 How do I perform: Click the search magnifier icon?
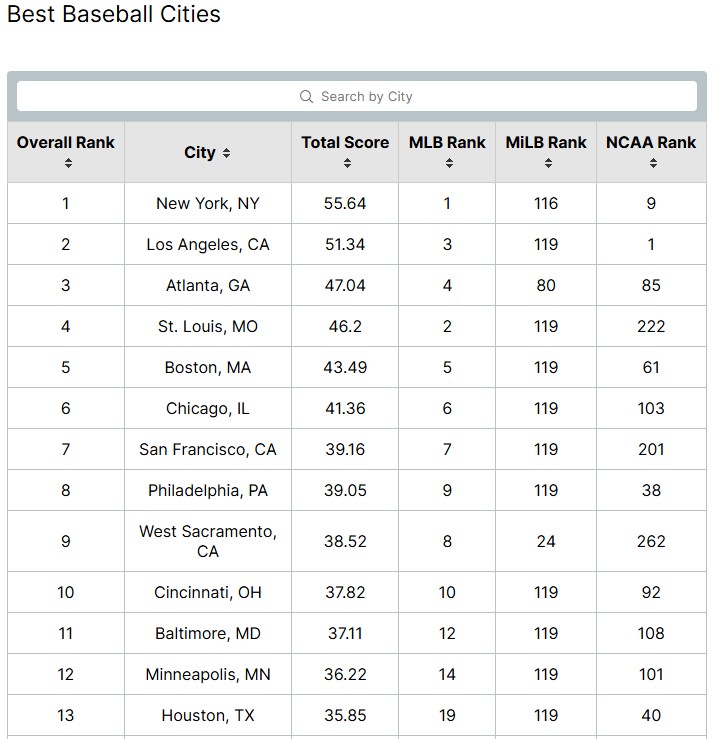tap(307, 97)
